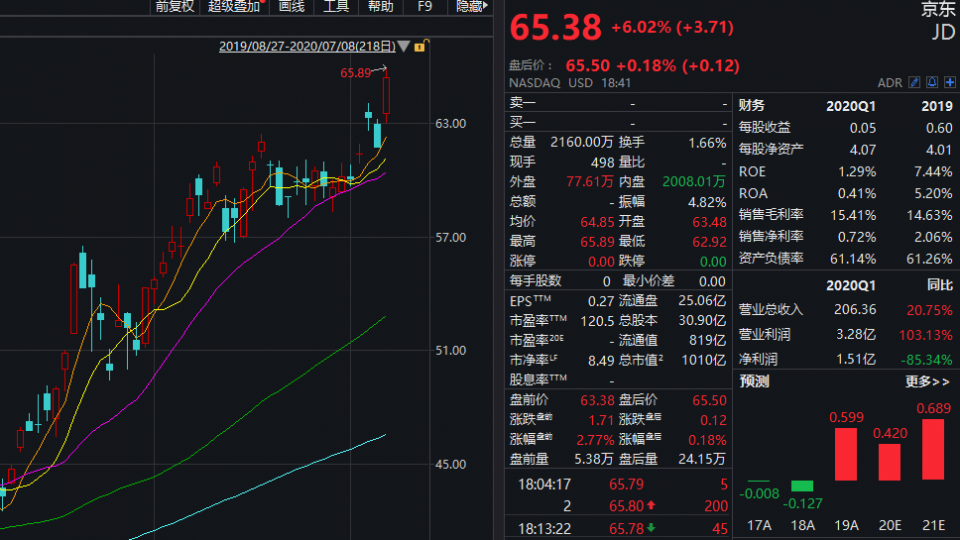Click the ADR label near the icons

coord(889,82)
